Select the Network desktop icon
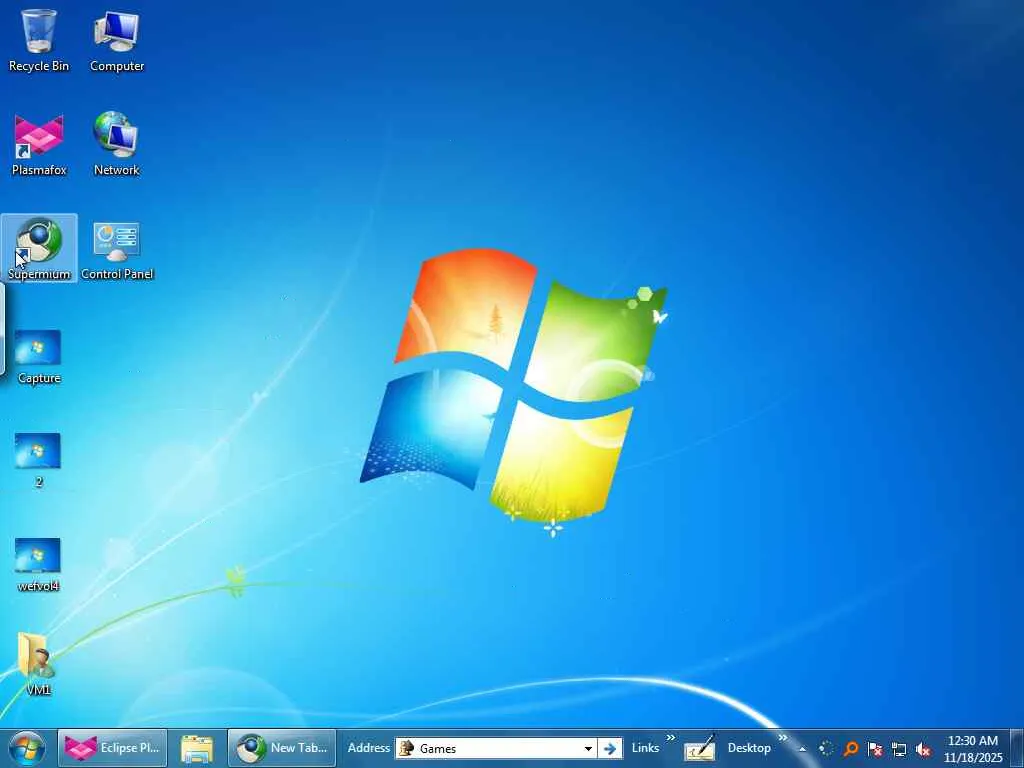 pos(116,145)
